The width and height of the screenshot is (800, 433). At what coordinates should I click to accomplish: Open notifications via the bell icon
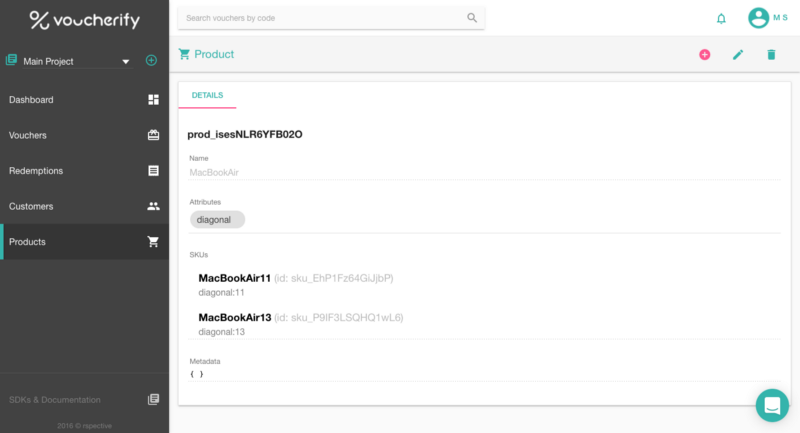tap(721, 19)
